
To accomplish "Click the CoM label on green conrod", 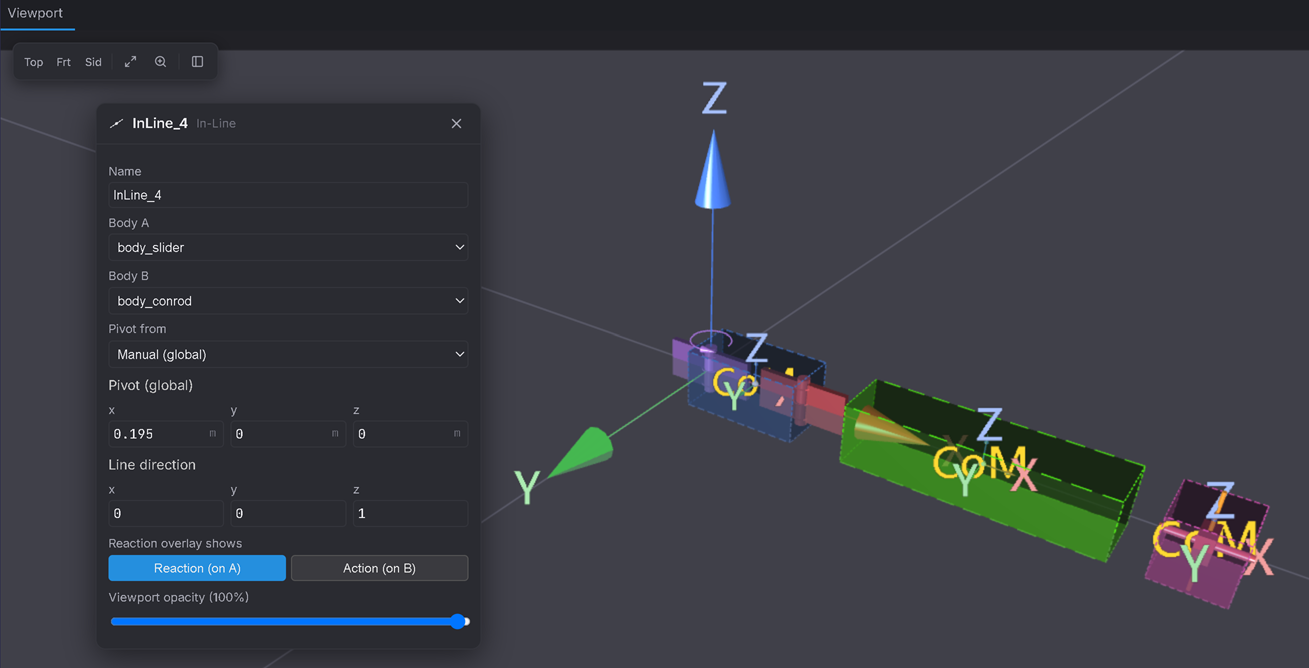I will [x=980, y=463].
